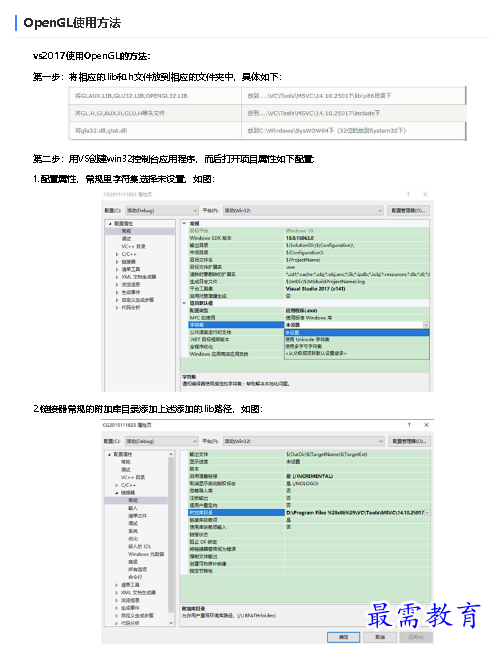
Task: Click 配置管理器 button in the character-set dialog
Action: (x=408, y=210)
